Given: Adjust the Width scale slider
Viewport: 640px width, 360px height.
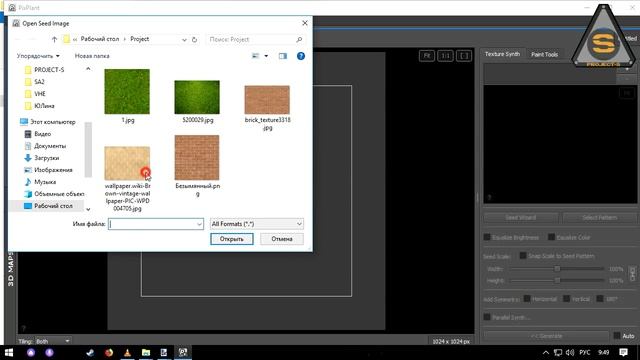Looking at the screenshot, I should coord(557,269).
